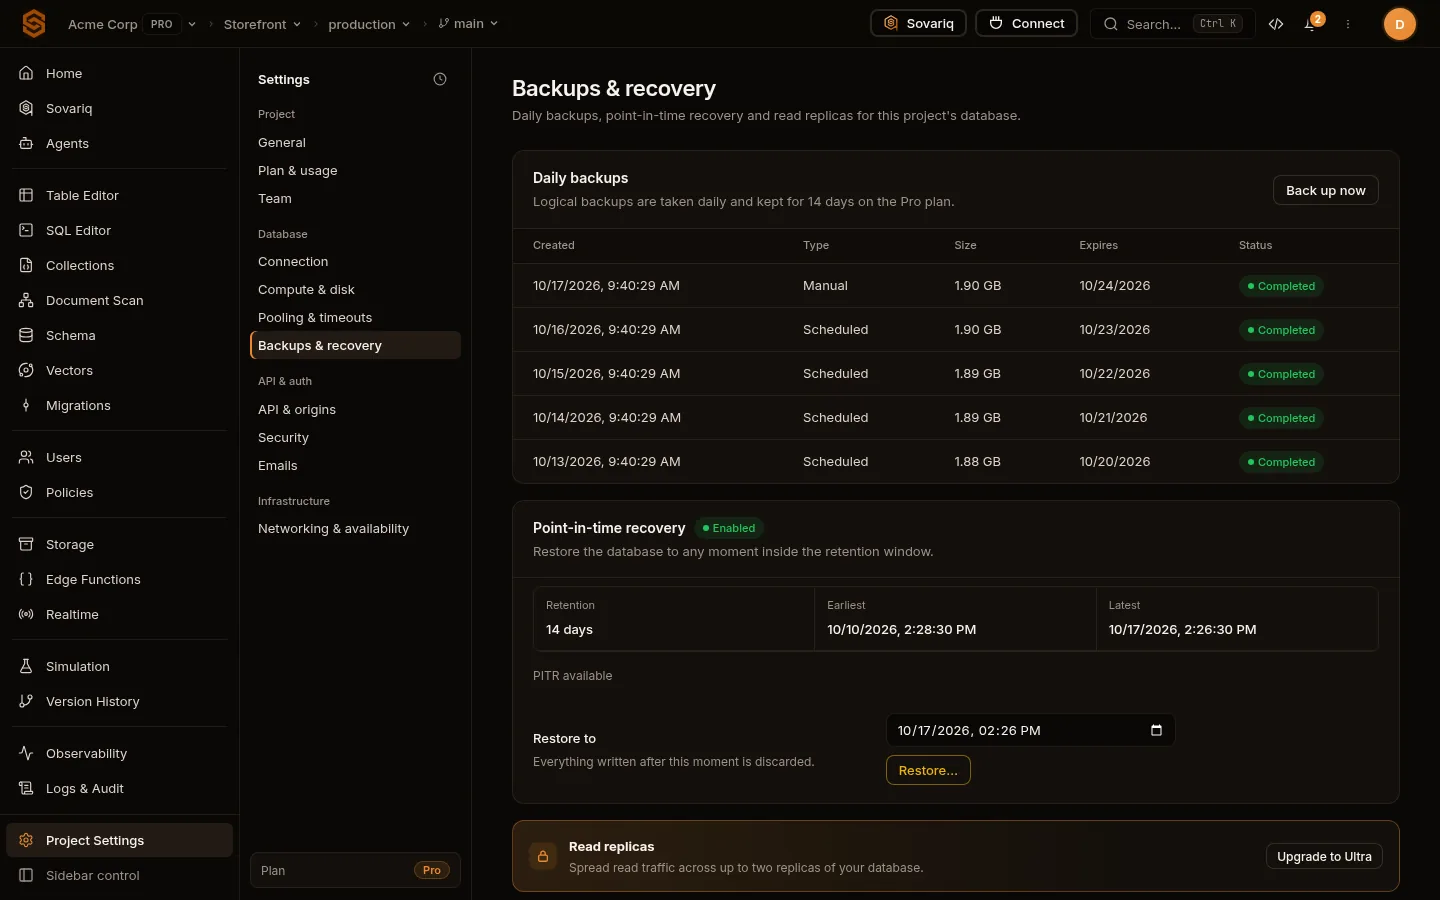This screenshot has height=900, width=1440.
Task: Open Policies page
Action: (120, 492)
